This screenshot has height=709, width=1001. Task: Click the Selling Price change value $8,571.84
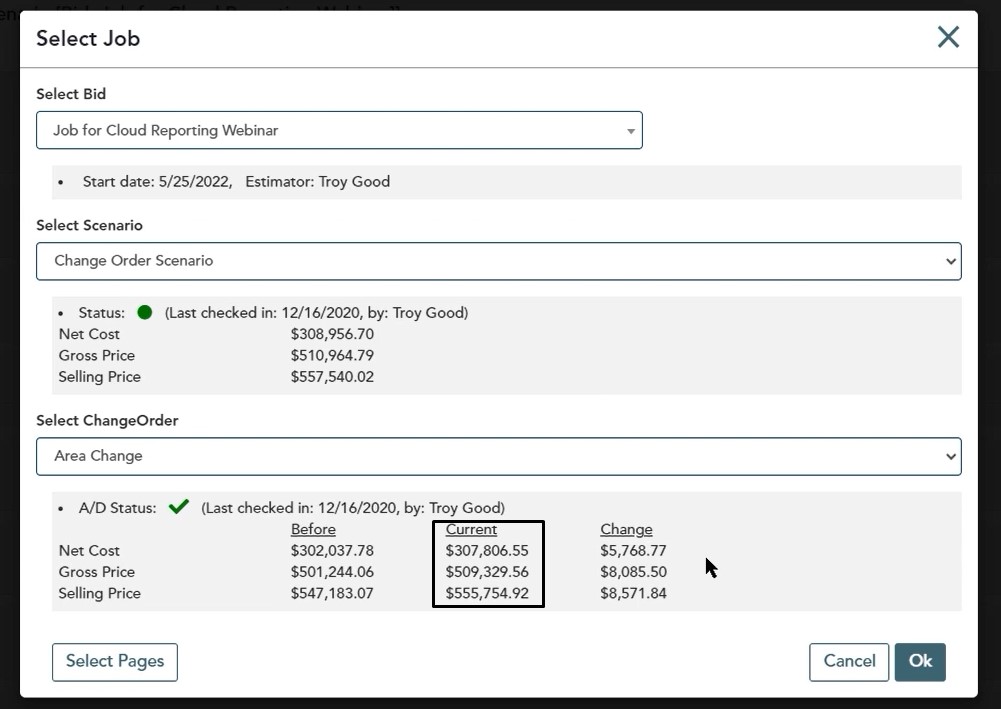coord(633,593)
